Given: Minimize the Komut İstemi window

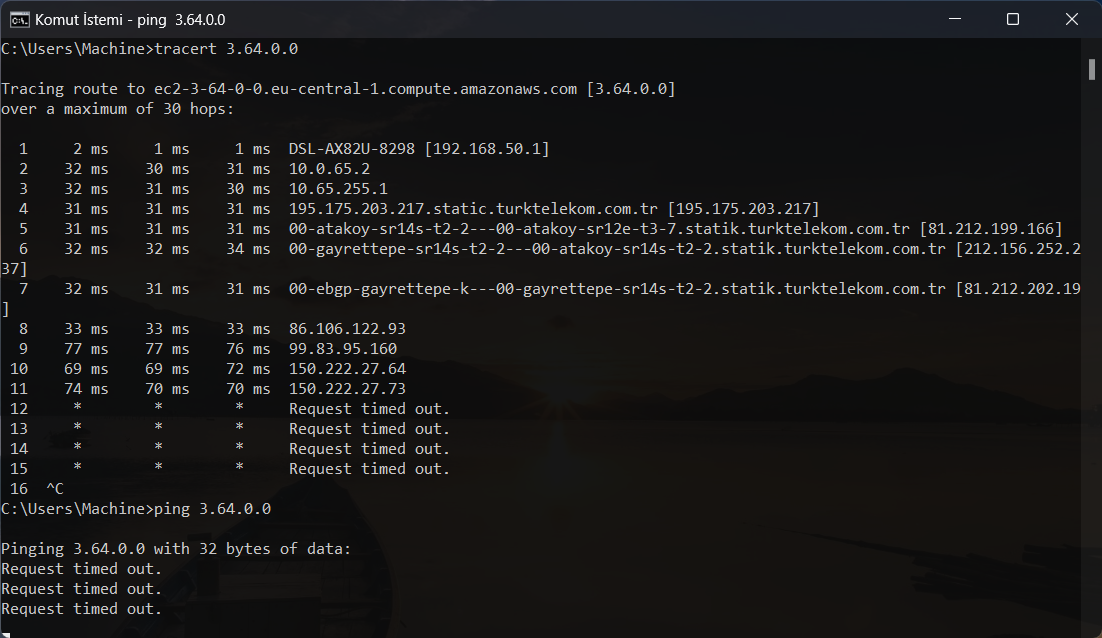Looking at the screenshot, I should [954, 19].
